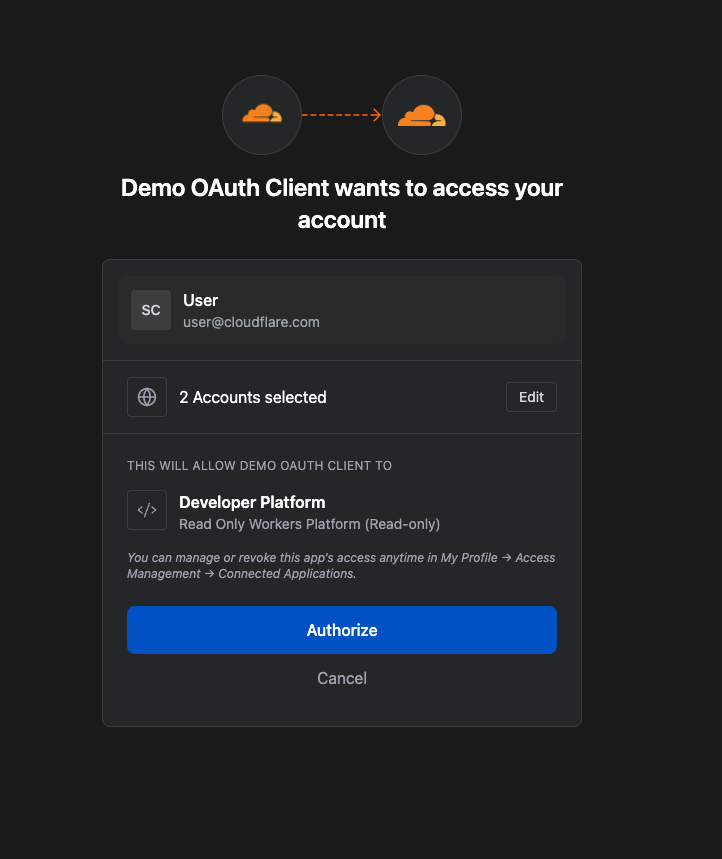Select the user@cloudflare.com email text
The image size is (722, 859).
tap(251, 322)
